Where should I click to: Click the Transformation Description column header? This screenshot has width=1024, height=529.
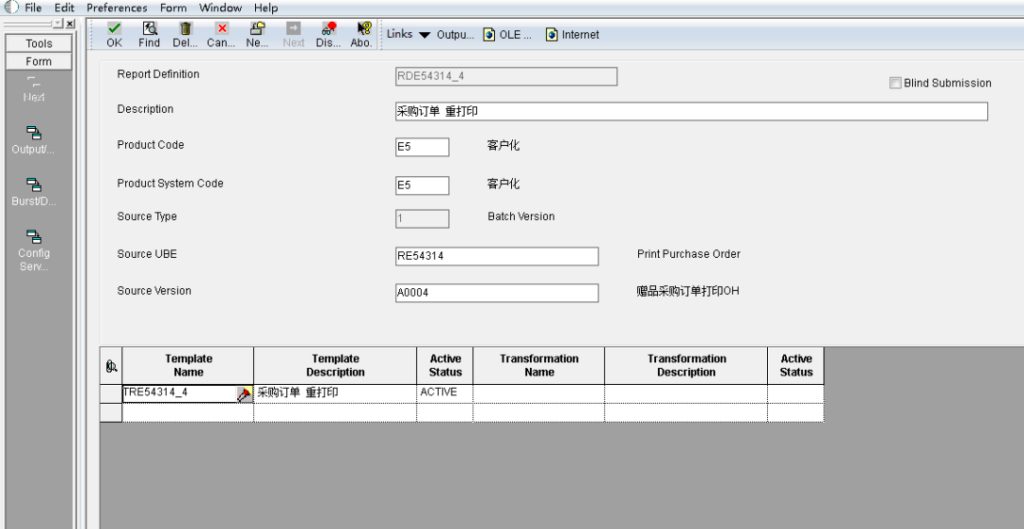point(686,366)
